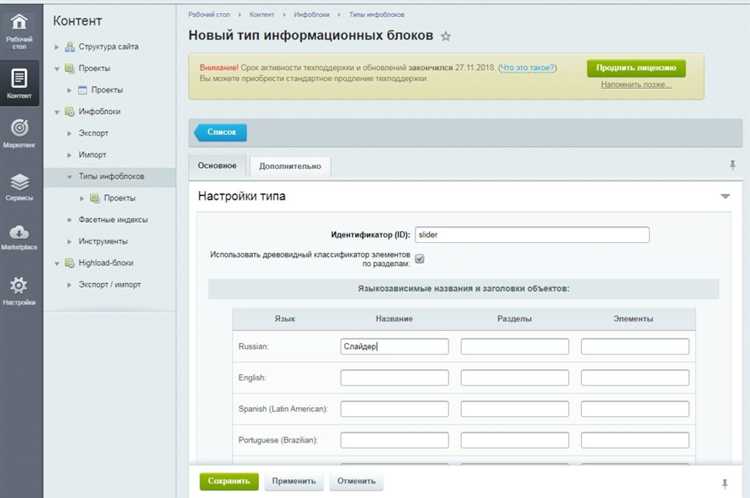Screen dimensions: 750x498
Task: Click the pin icon beside the tabs
Action: (731, 165)
